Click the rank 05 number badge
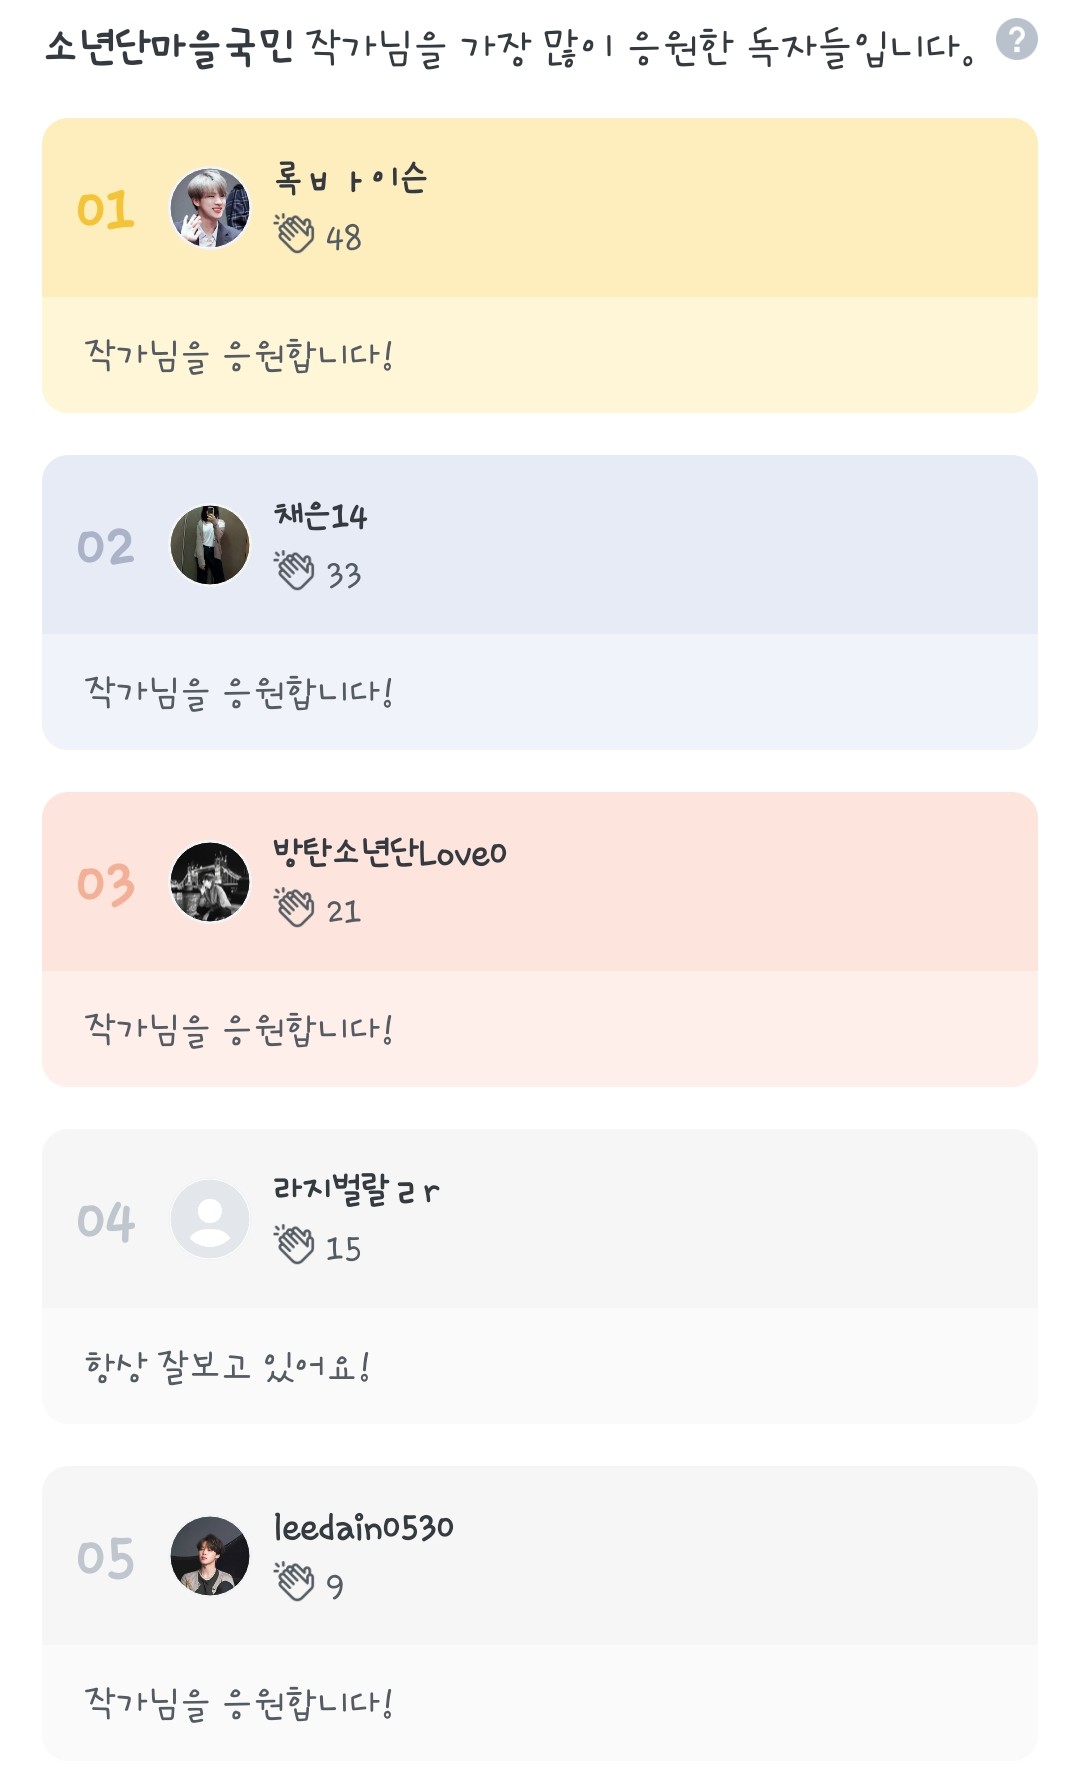This screenshot has height=1791, width=1080. coord(106,1558)
